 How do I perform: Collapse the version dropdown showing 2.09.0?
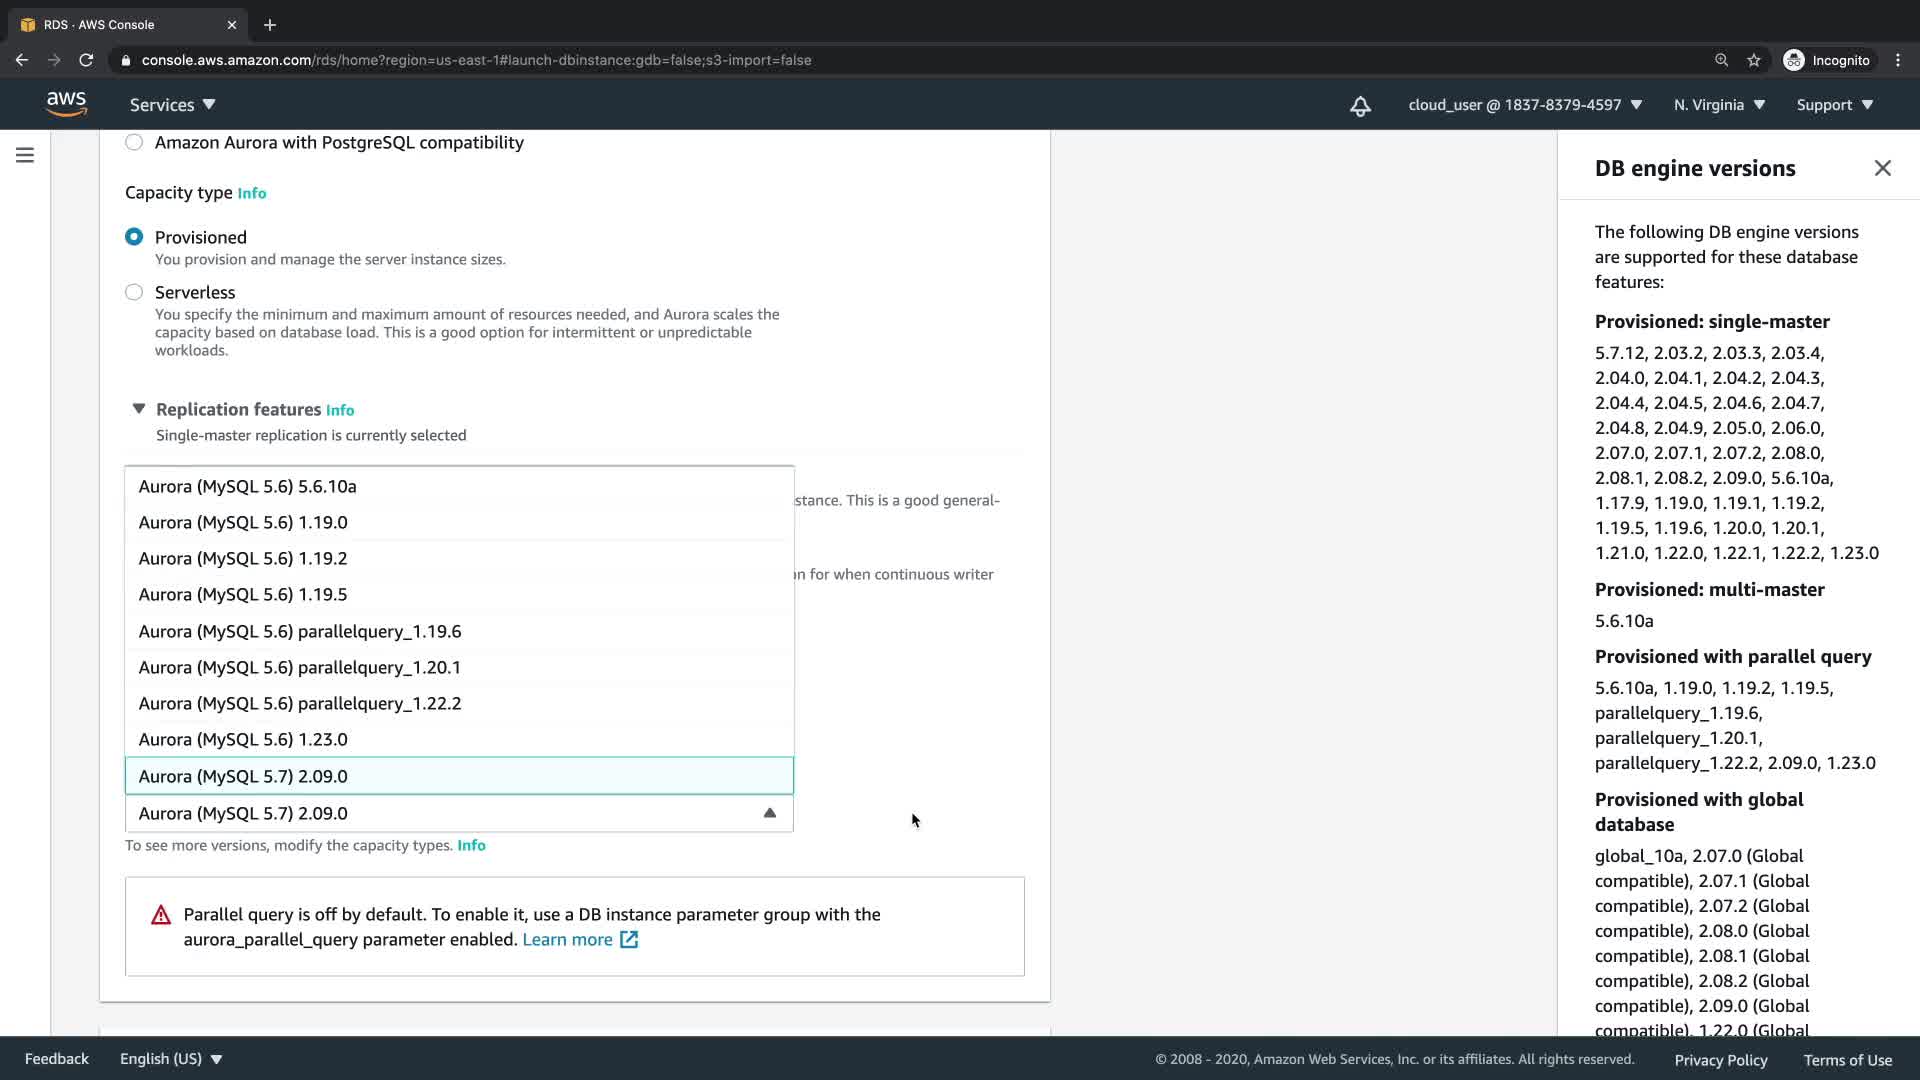point(768,813)
